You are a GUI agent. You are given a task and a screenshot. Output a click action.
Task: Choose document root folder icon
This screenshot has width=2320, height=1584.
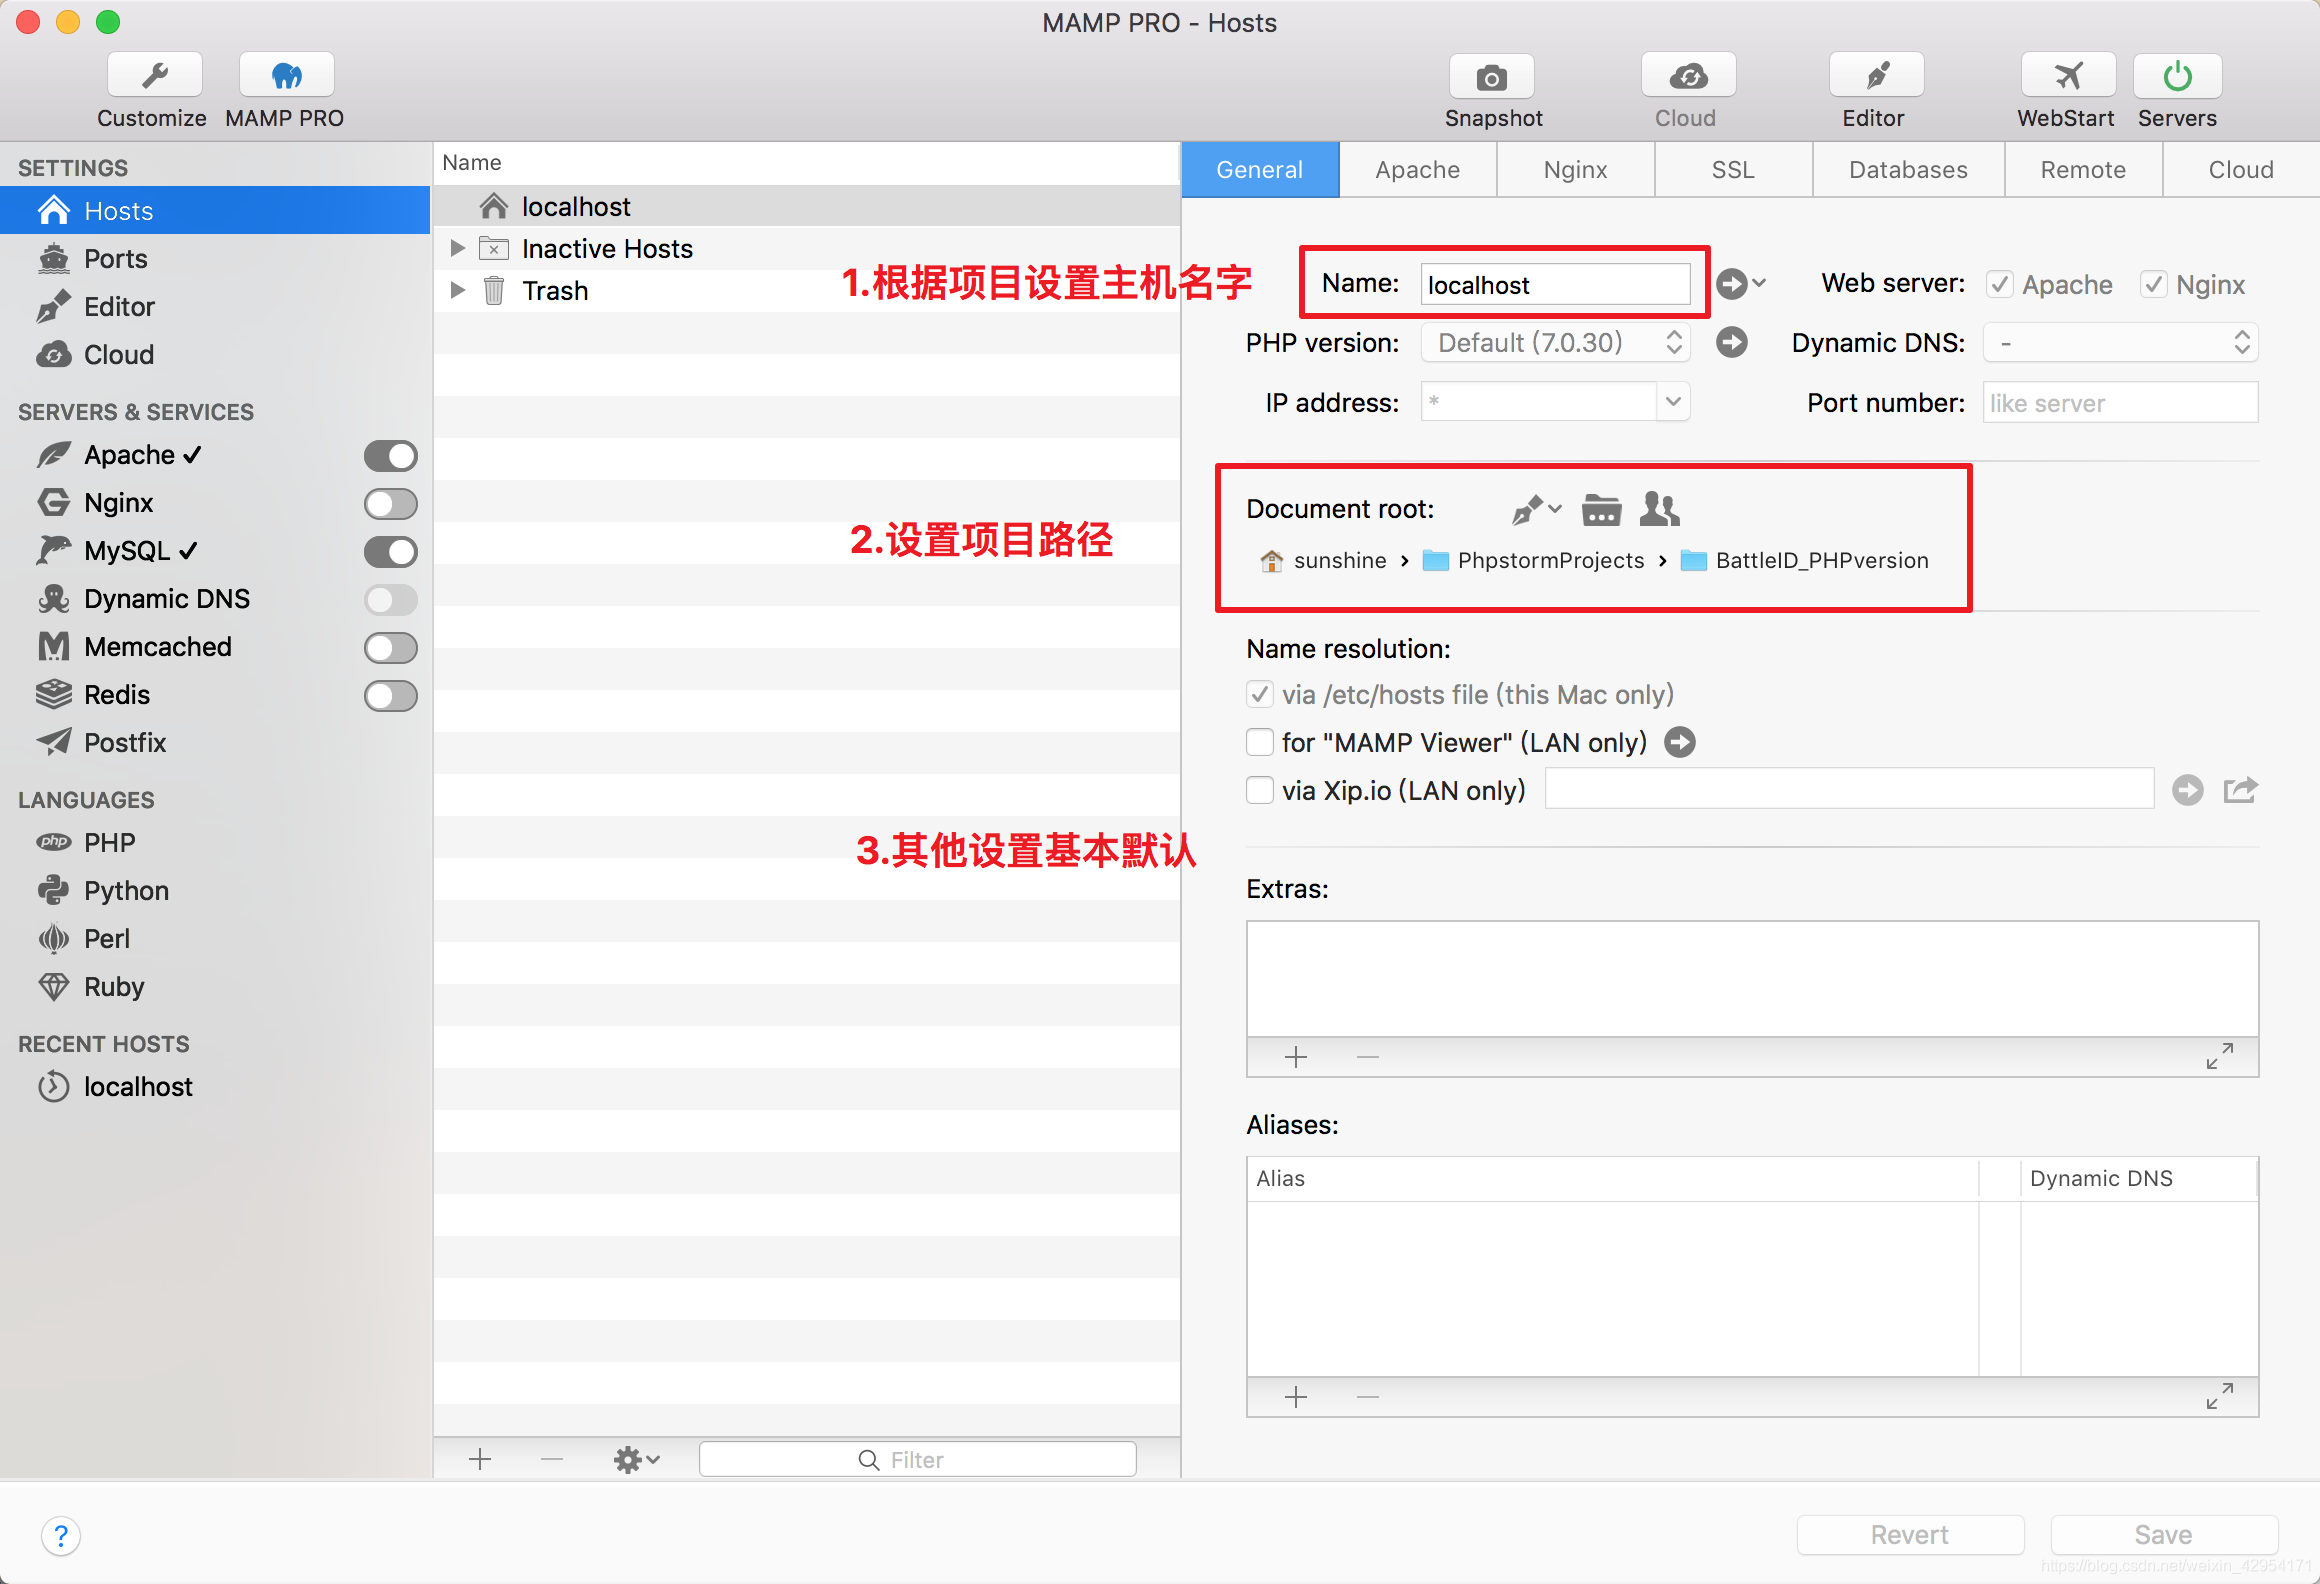tap(1601, 509)
